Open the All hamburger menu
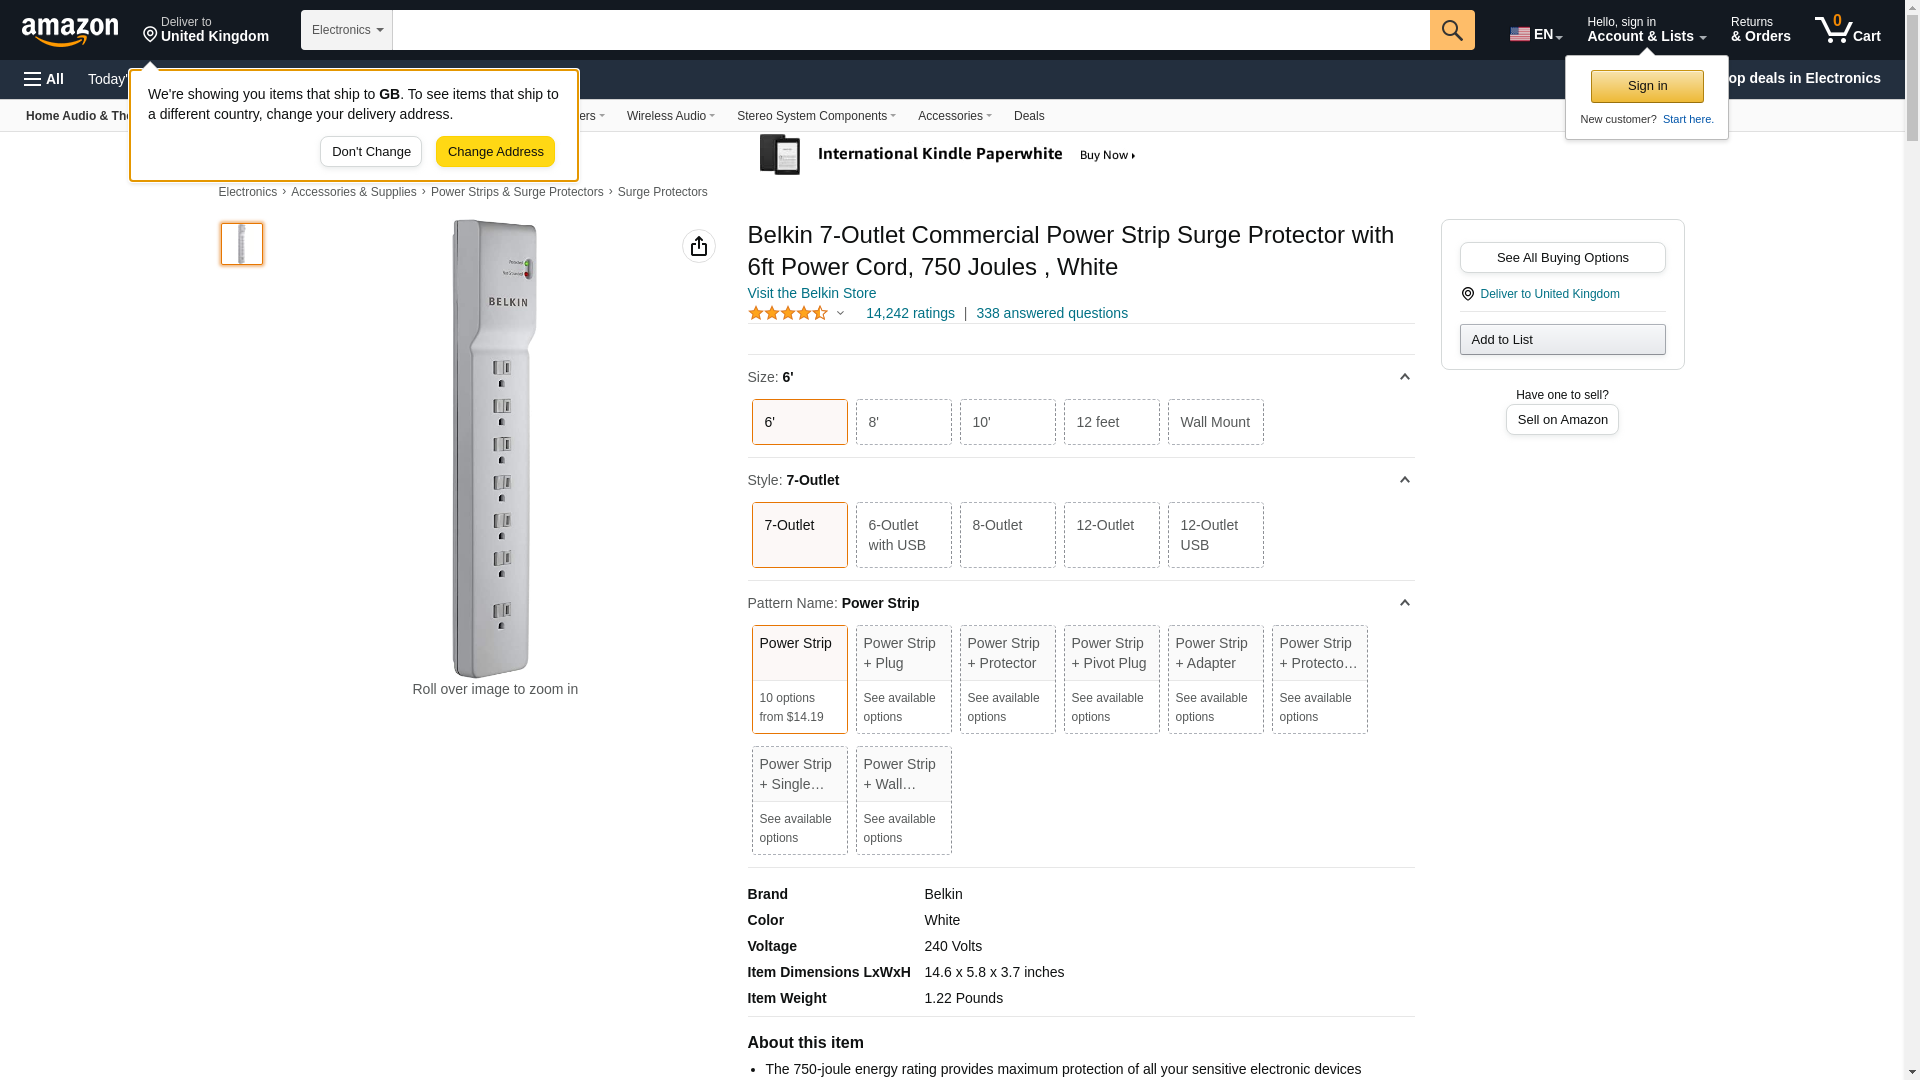Viewport: 1920px width, 1080px height. click(44, 79)
